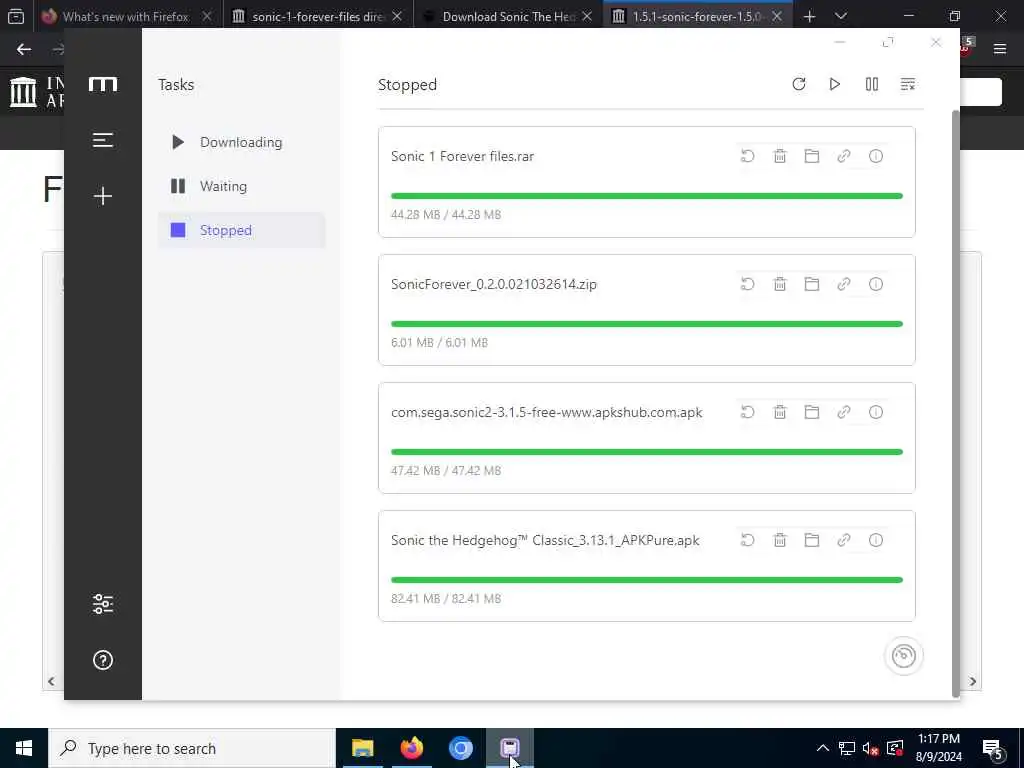Select the Downloading task category
The height and width of the screenshot is (768, 1024).
(241, 142)
